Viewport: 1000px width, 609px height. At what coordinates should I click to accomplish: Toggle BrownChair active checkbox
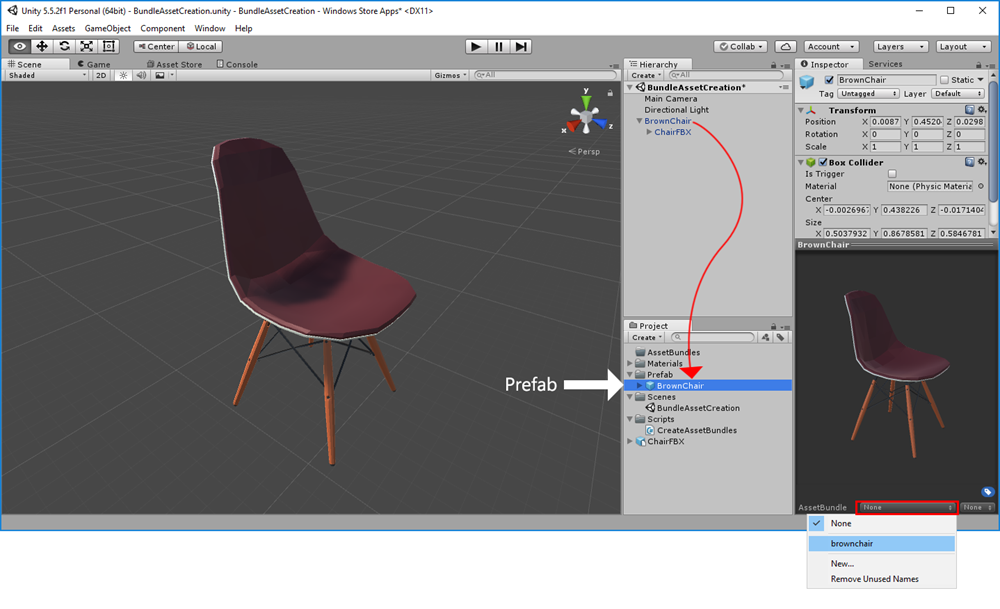pyautogui.click(x=828, y=80)
